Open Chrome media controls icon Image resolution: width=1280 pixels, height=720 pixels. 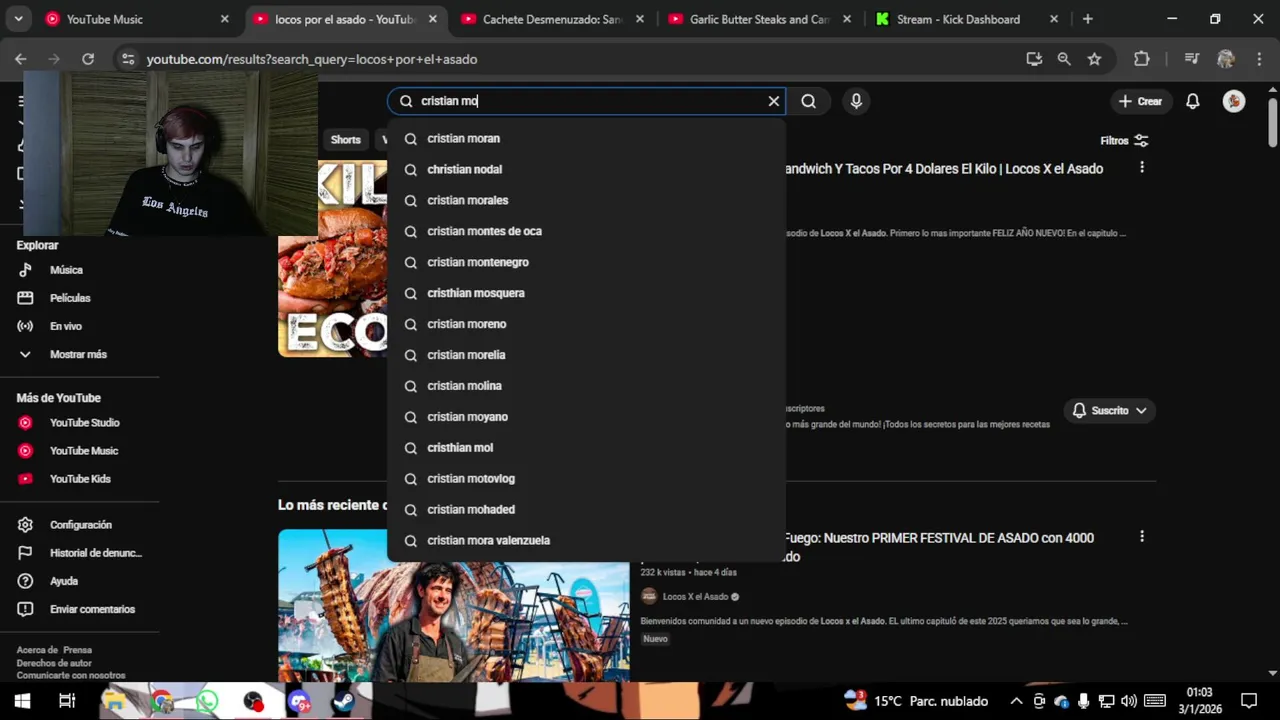click(1191, 59)
